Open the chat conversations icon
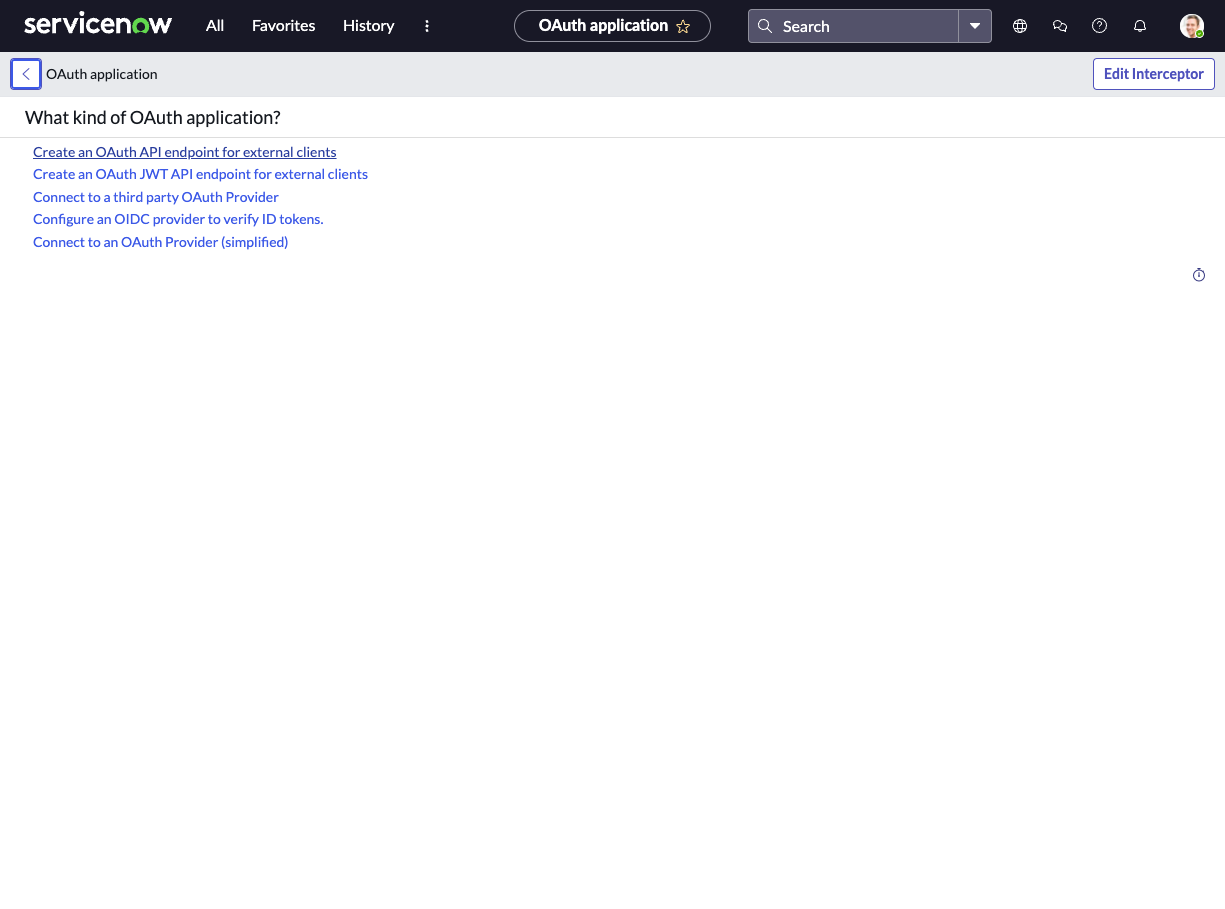Screen dimensions: 1225x909 (x=1060, y=26)
